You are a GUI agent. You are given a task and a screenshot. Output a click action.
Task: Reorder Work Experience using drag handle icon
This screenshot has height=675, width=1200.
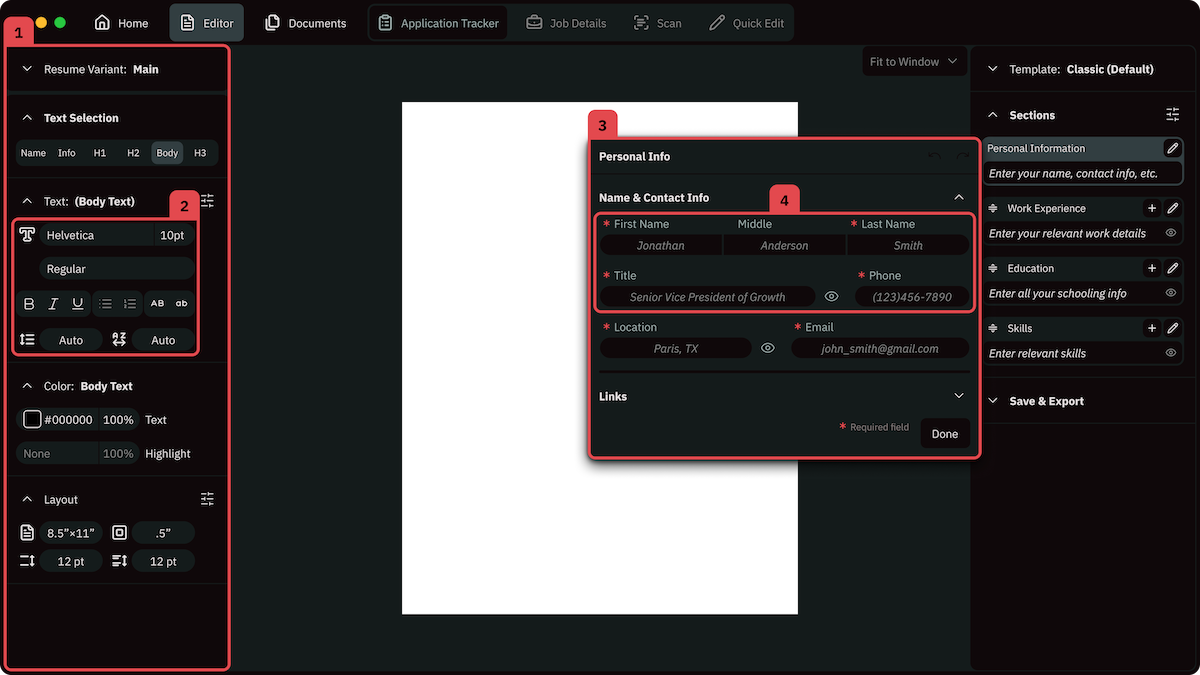[x=993, y=208]
